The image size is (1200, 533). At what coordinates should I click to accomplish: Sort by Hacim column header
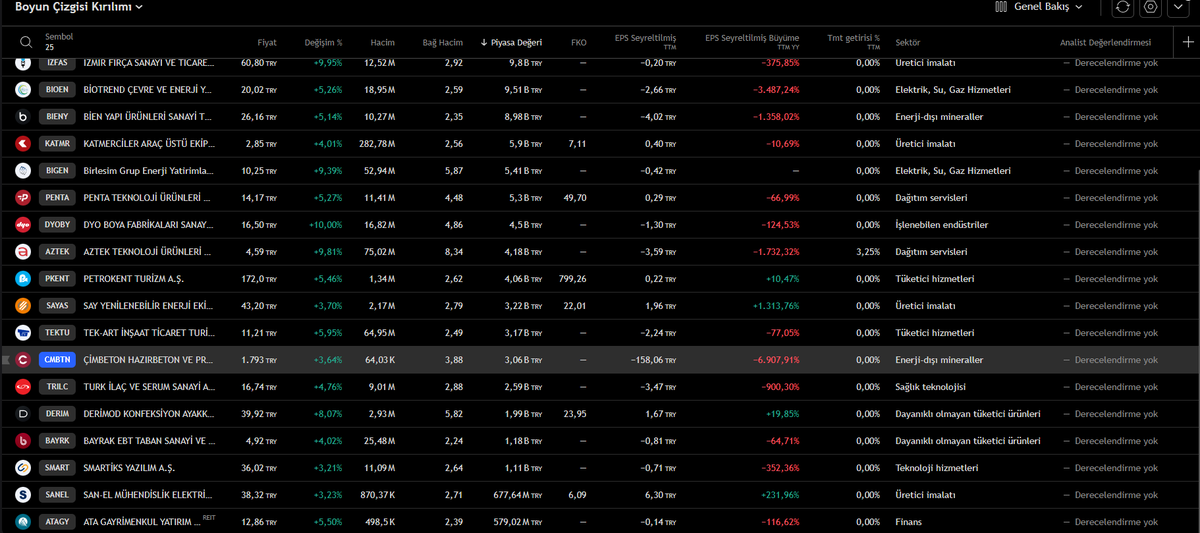382,43
